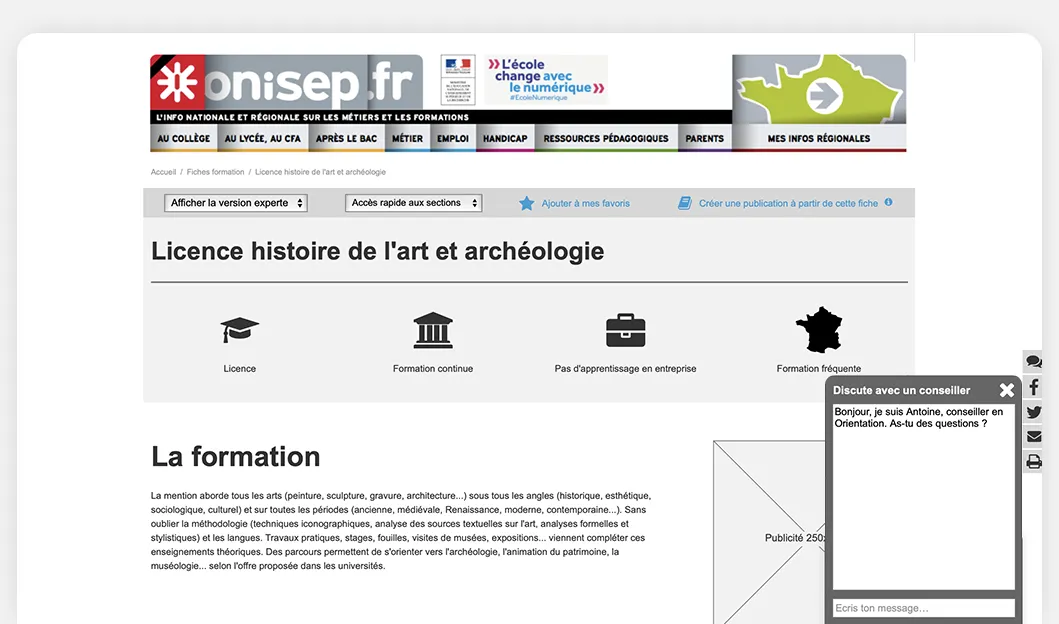This screenshot has height=624, width=1059.
Task: Expand the Accès rapide aux sections dropdown
Action: pos(412,202)
